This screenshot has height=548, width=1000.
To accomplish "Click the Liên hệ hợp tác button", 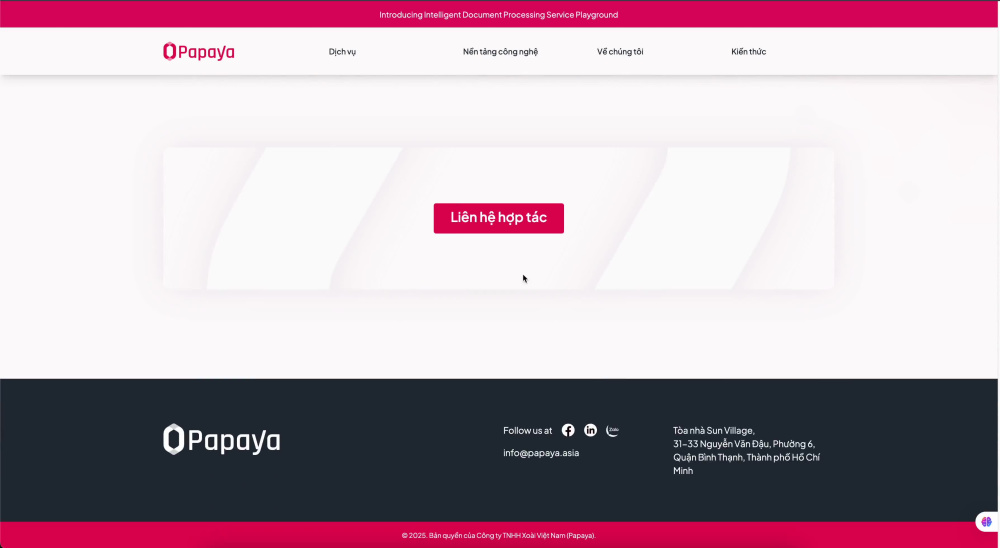I will (499, 218).
